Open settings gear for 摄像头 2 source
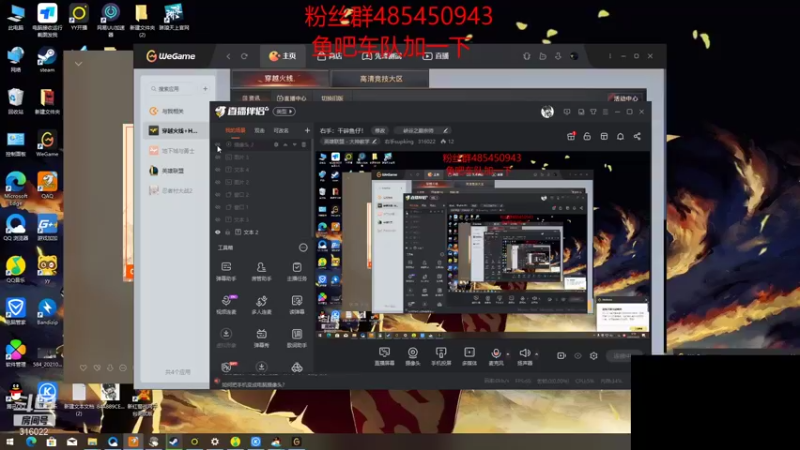Screen dimensions: 800x450 (276, 145)
